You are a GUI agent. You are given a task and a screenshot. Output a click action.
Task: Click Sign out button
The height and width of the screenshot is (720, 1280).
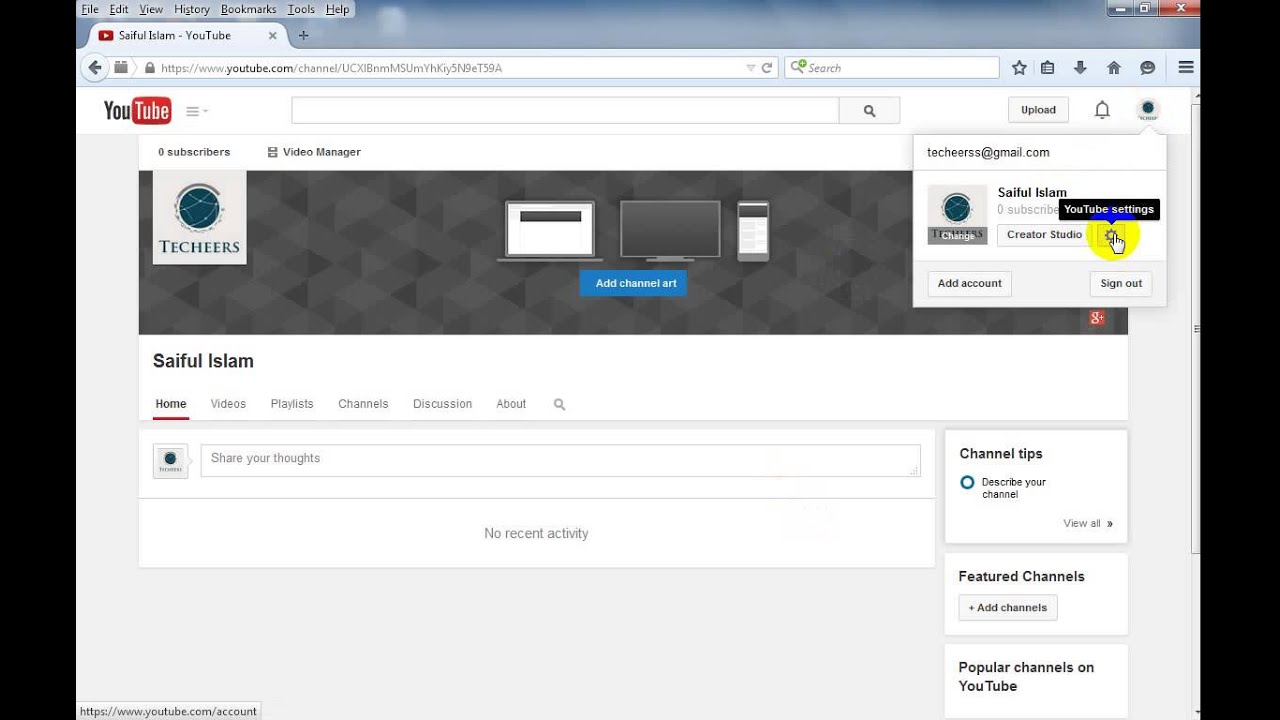point(1121,284)
